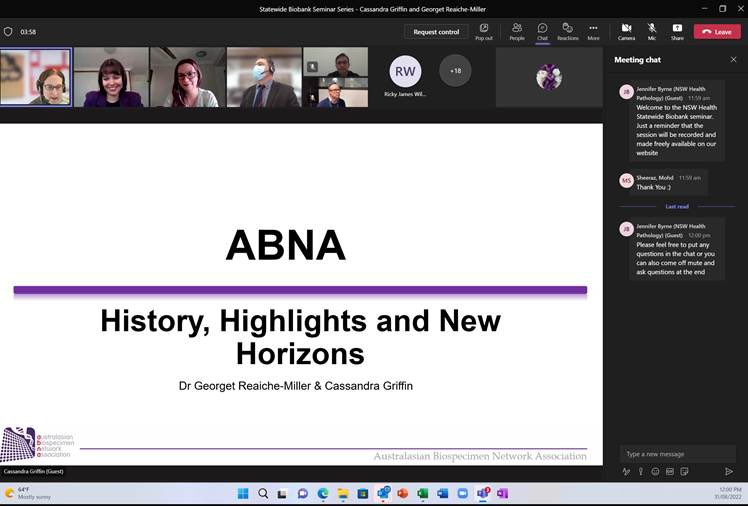Open Microsoft Store from taskbar
Image resolution: width=748 pixels, height=506 pixels.
[363, 493]
